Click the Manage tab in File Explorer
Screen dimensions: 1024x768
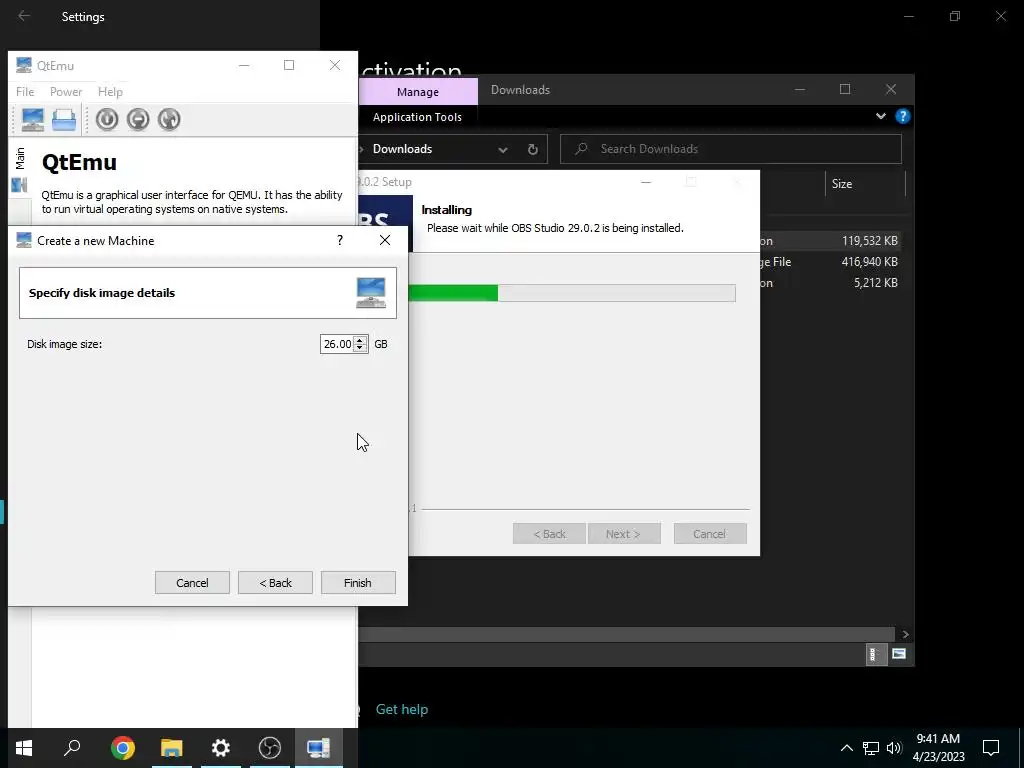click(418, 92)
